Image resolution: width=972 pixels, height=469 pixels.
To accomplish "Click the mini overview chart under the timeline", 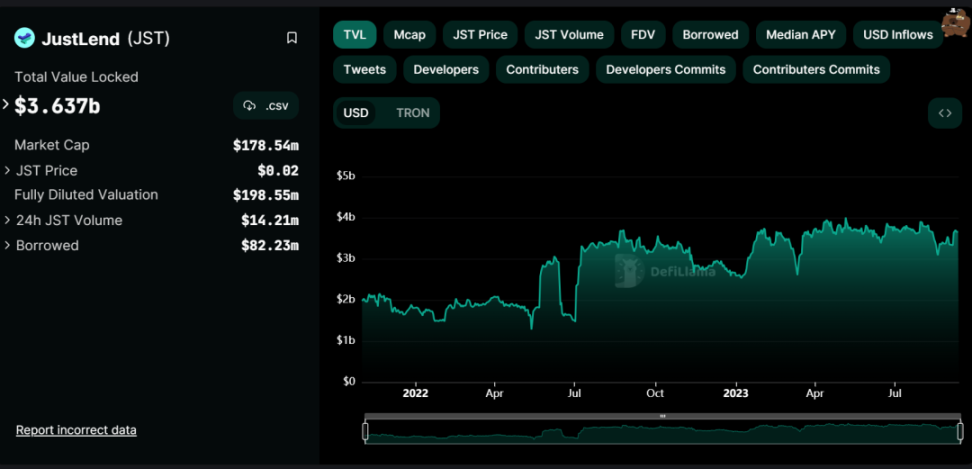I will click(663, 432).
